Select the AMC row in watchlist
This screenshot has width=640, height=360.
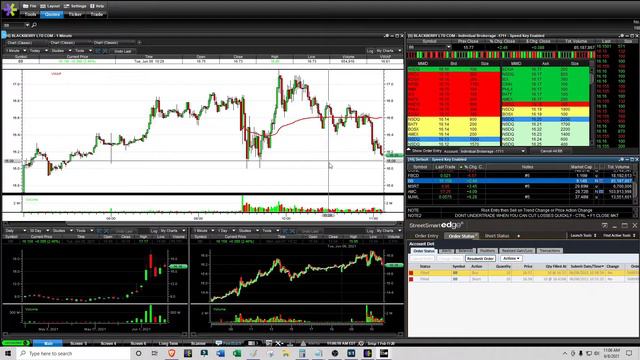520,191
